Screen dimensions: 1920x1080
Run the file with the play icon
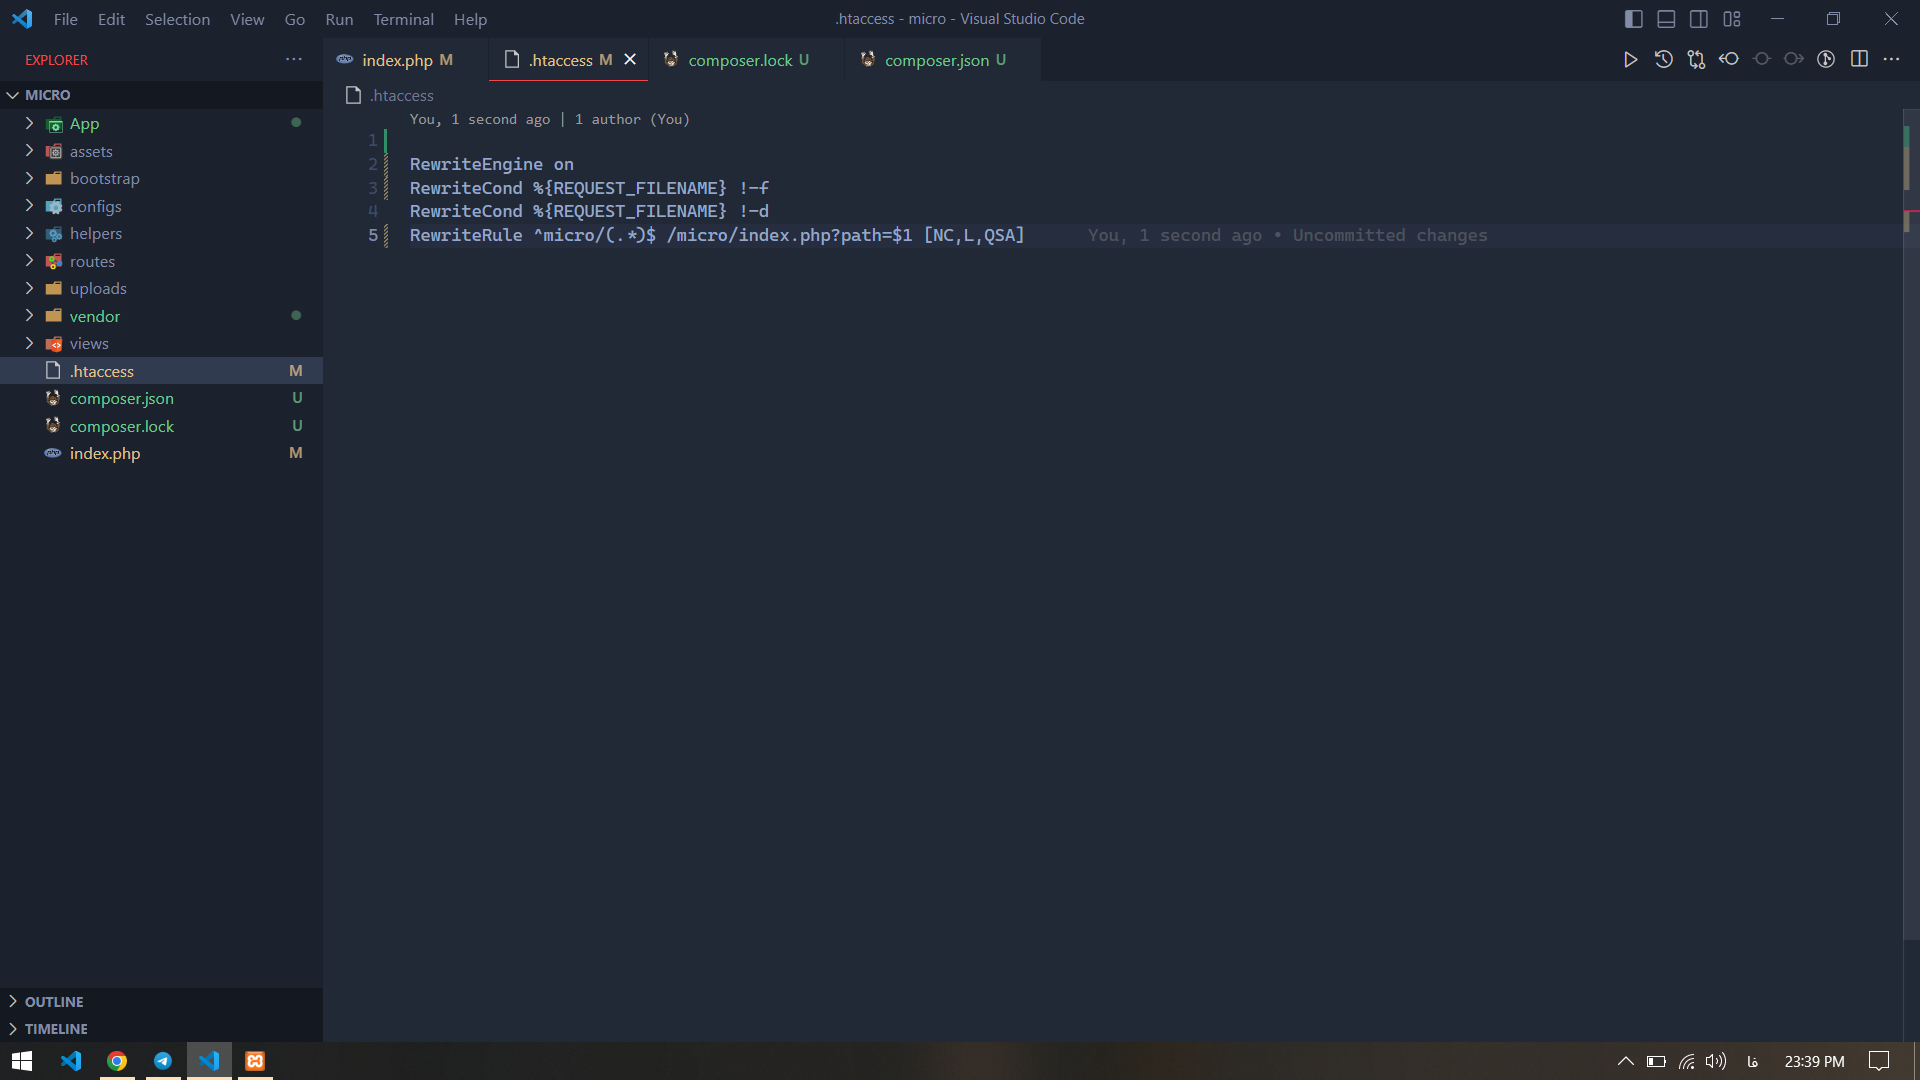(1630, 60)
